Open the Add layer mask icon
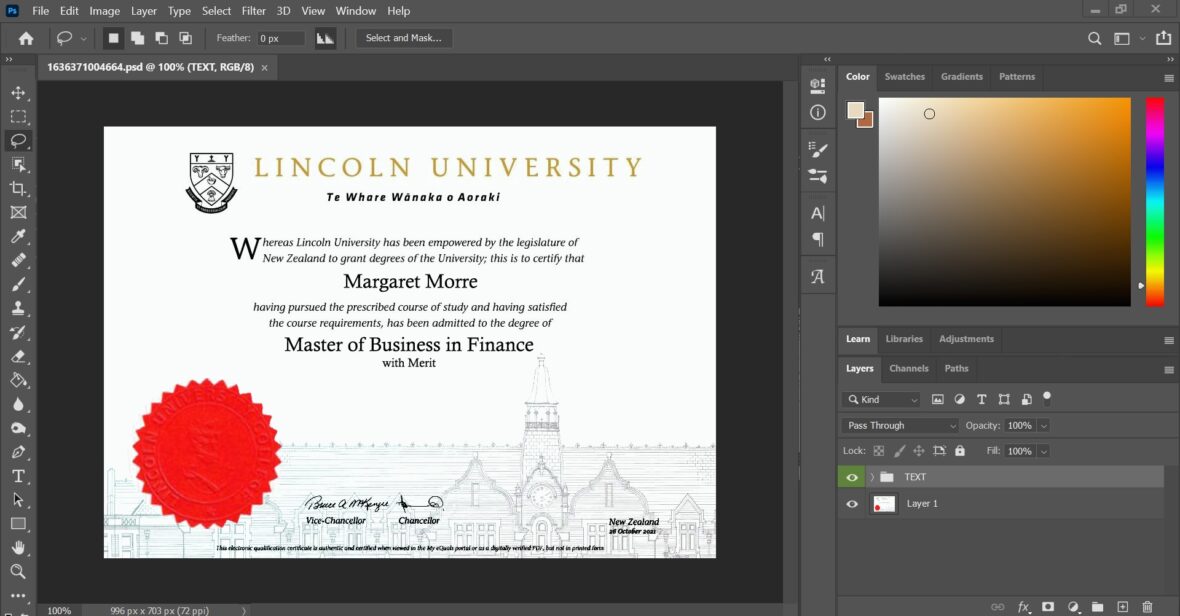The width and height of the screenshot is (1180, 616). pos(1048,606)
